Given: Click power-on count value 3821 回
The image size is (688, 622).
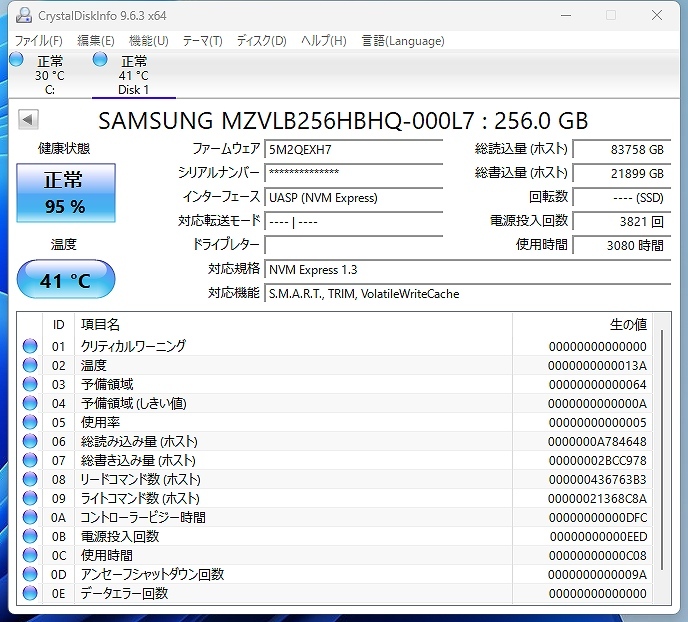Looking at the screenshot, I should [622, 222].
